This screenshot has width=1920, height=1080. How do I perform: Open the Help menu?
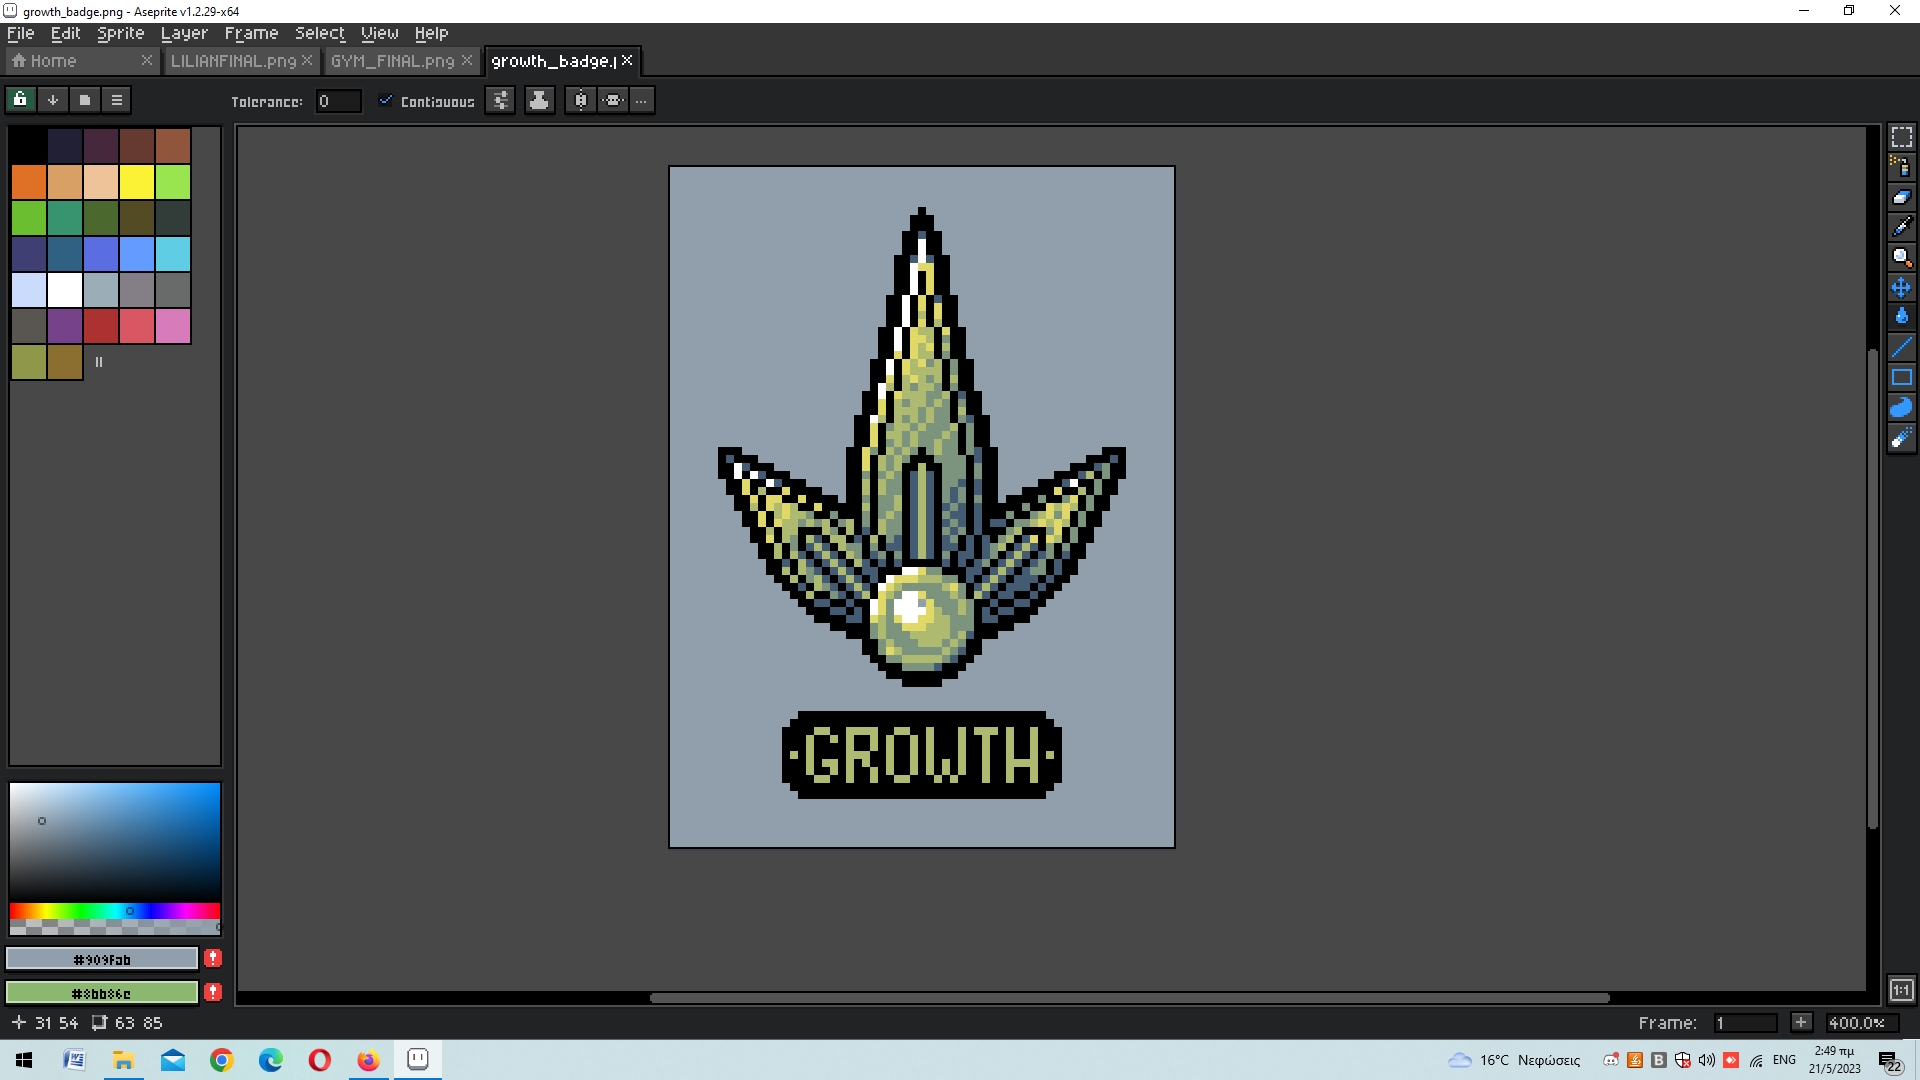(431, 33)
